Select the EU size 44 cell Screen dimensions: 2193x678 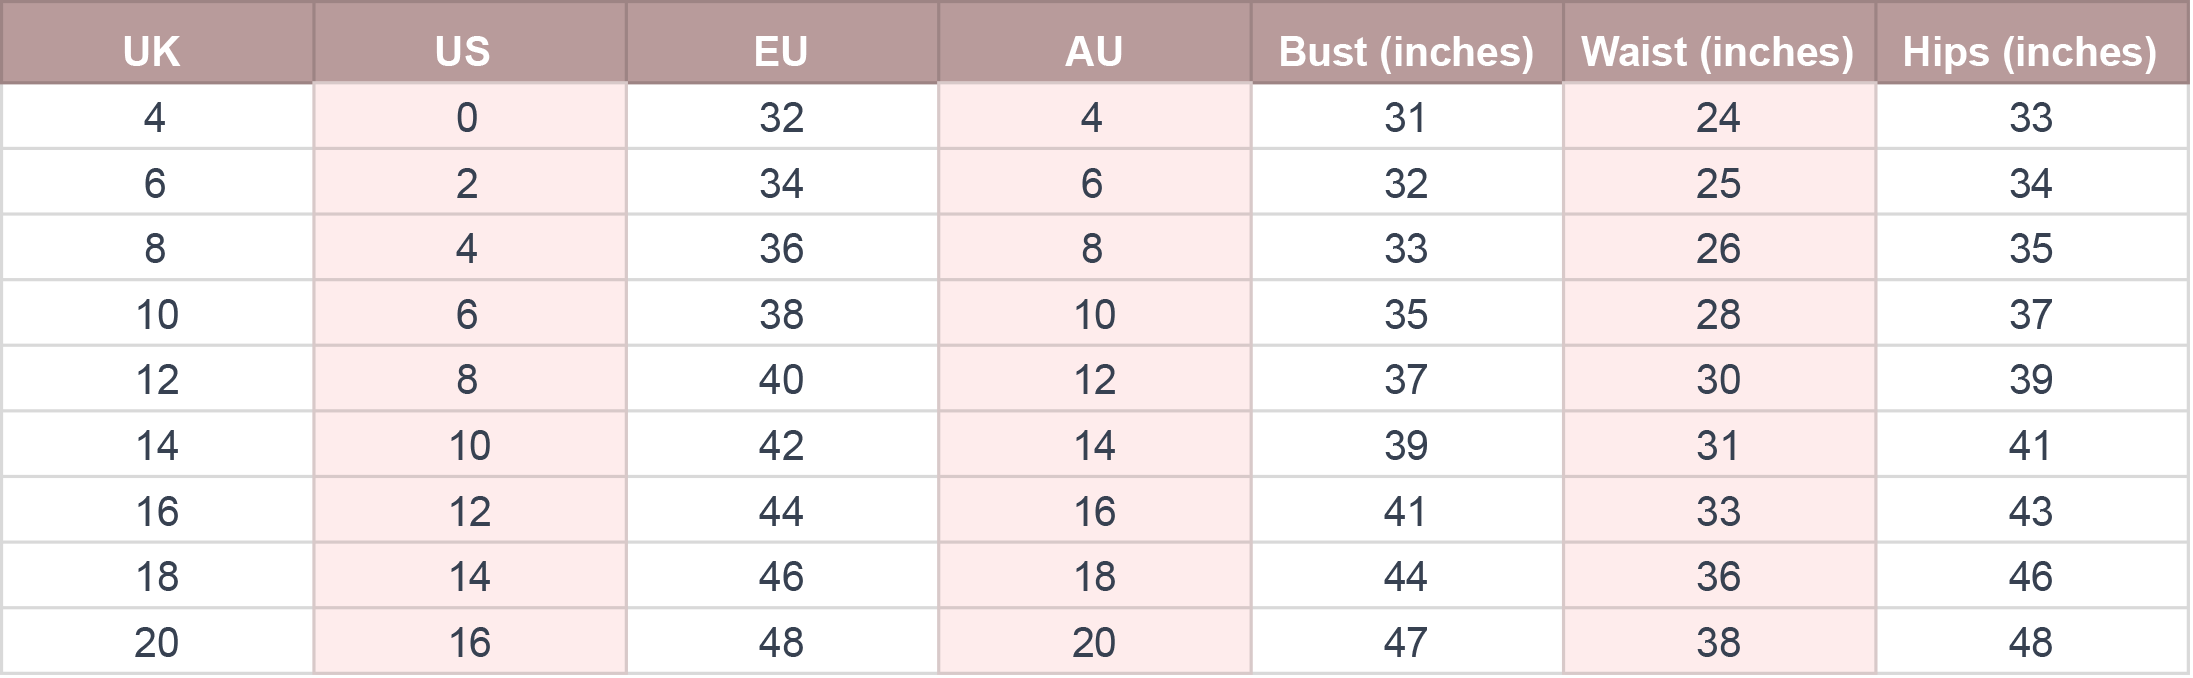pyautogui.click(x=782, y=511)
